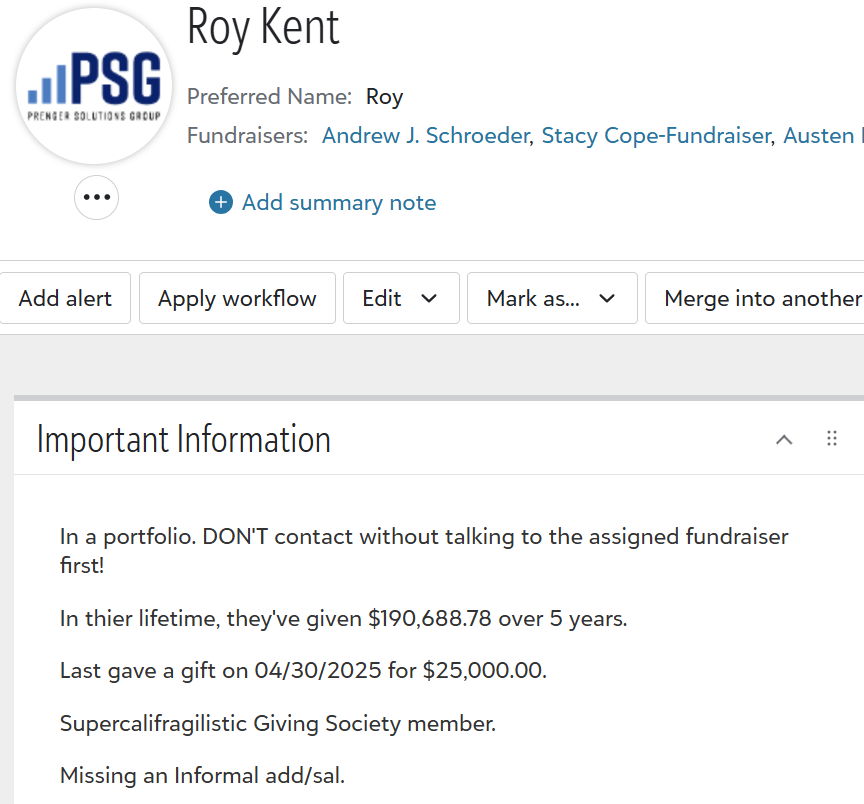Grab the Important Information drag handle
The width and height of the screenshot is (864, 804).
[832, 439]
